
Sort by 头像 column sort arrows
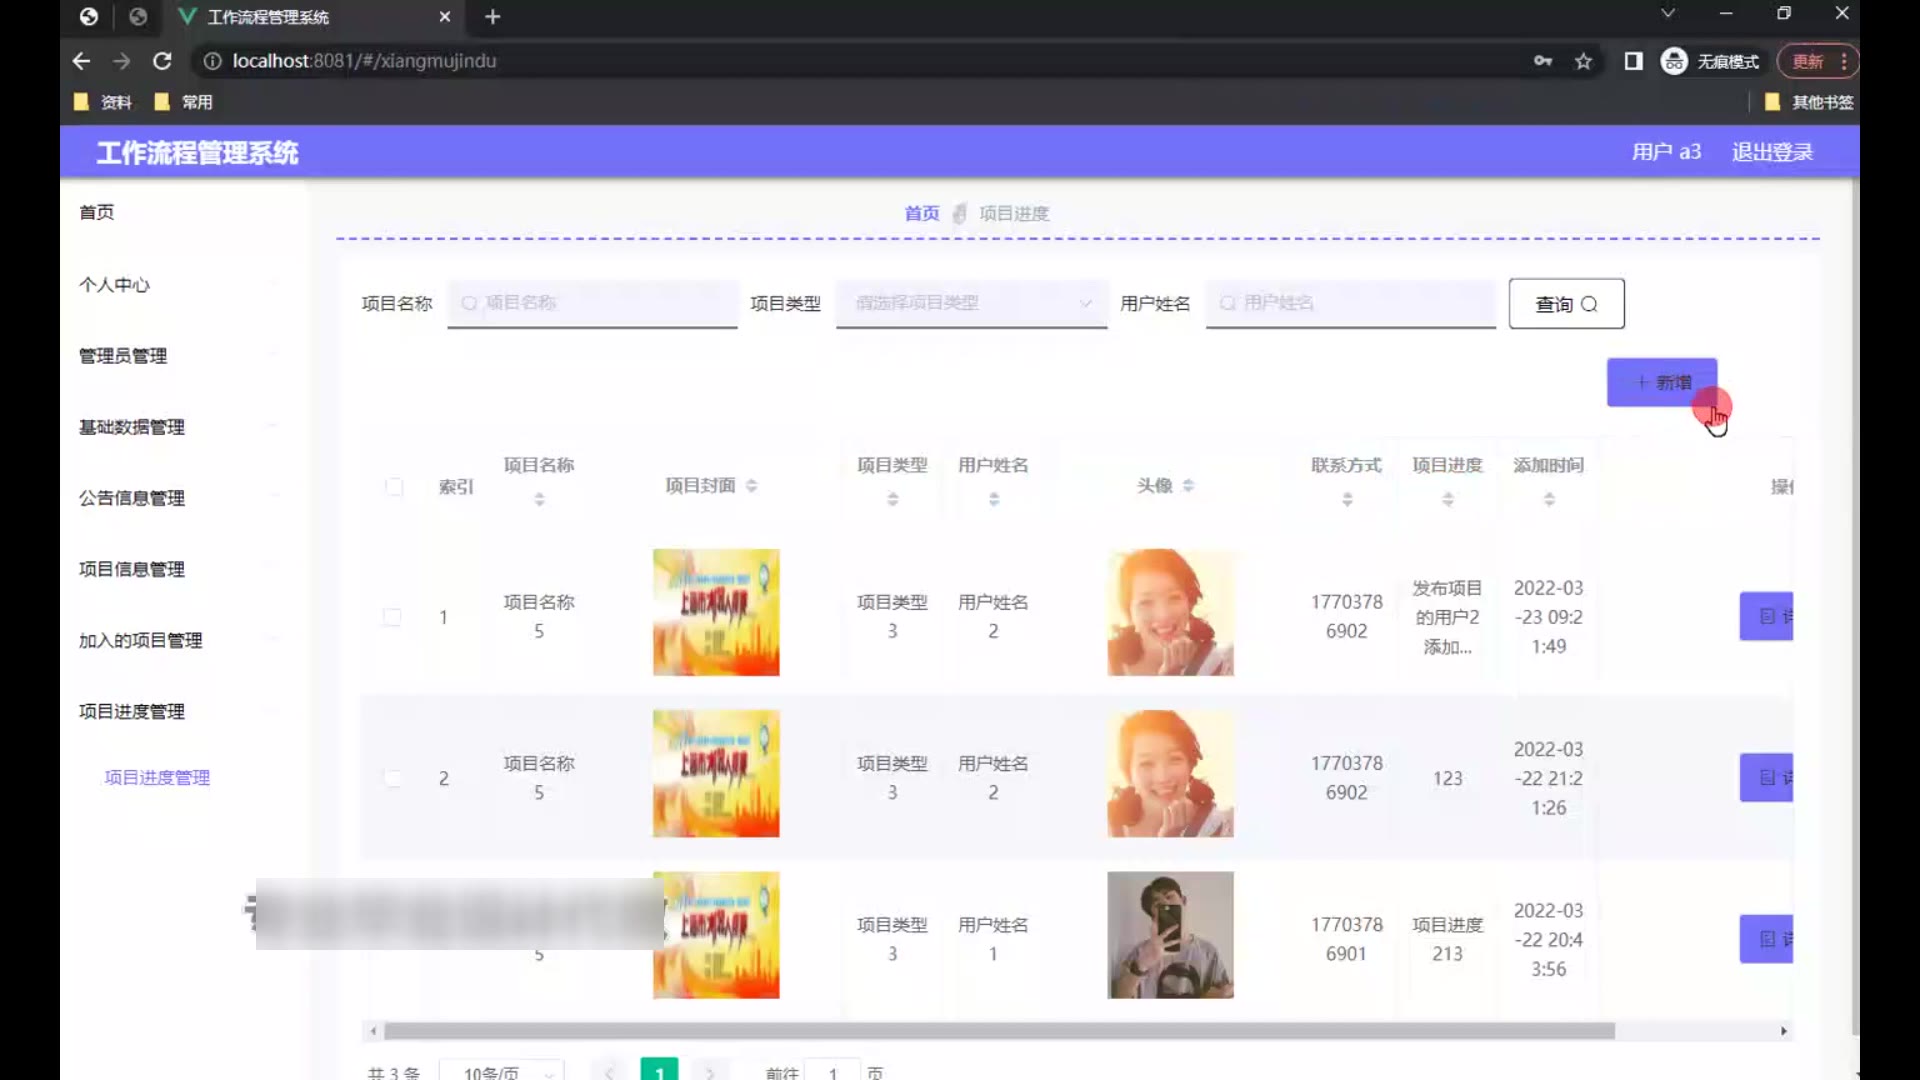click(x=1188, y=486)
